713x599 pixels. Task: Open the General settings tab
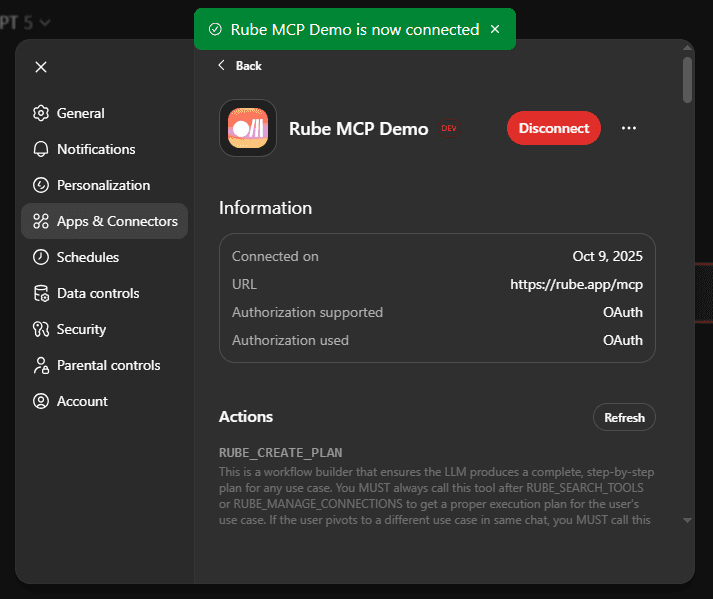105,113
